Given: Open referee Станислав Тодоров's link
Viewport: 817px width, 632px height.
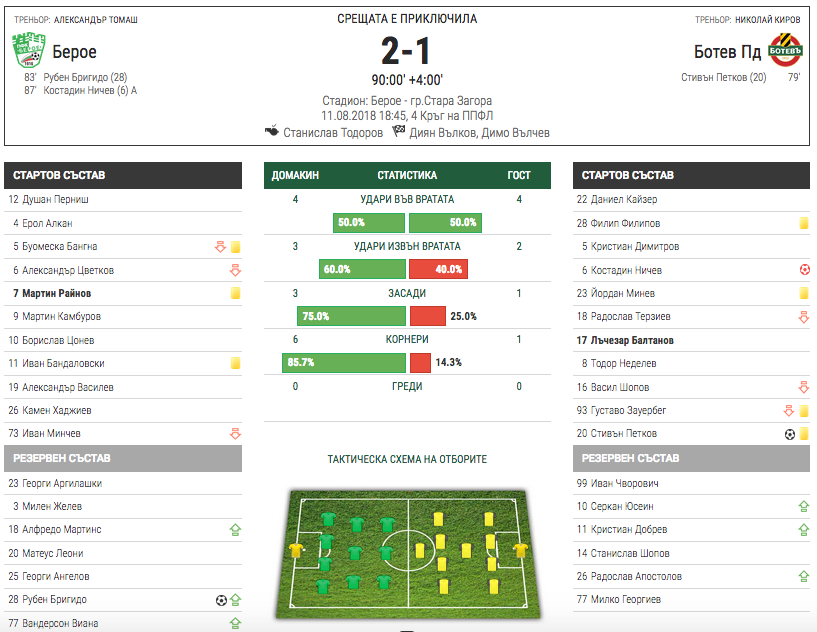Looking at the screenshot, I should (x=333, y=132).
